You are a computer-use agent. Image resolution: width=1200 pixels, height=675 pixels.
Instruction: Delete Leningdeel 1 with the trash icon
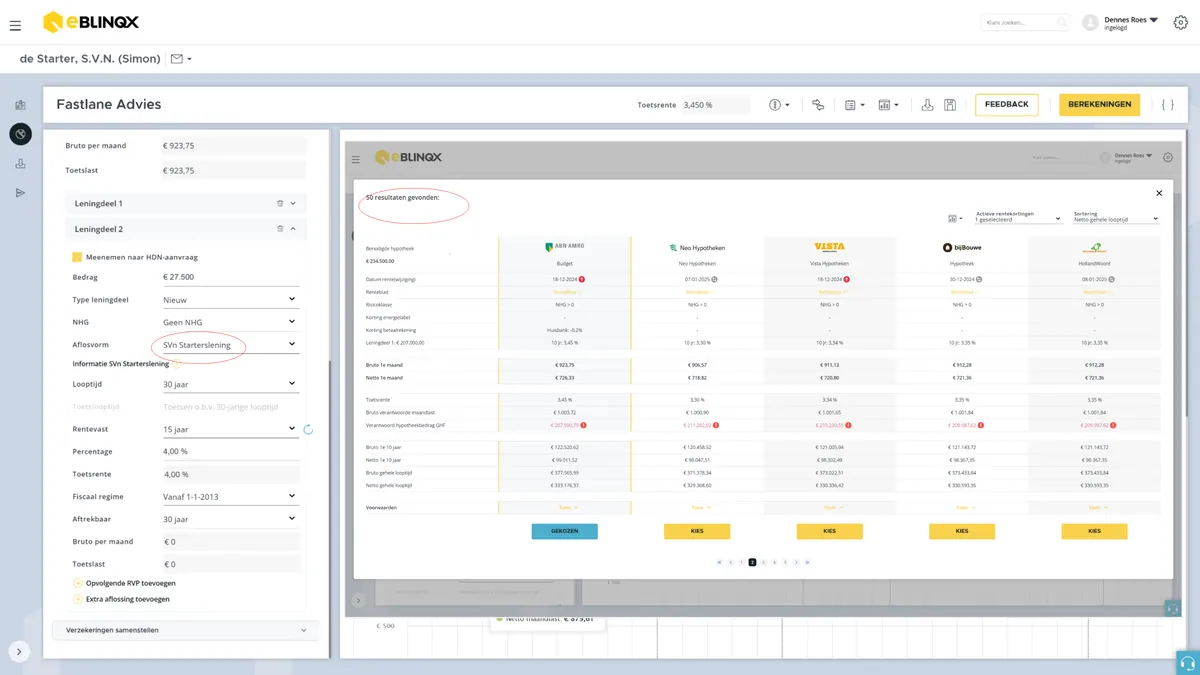point(280,203)
